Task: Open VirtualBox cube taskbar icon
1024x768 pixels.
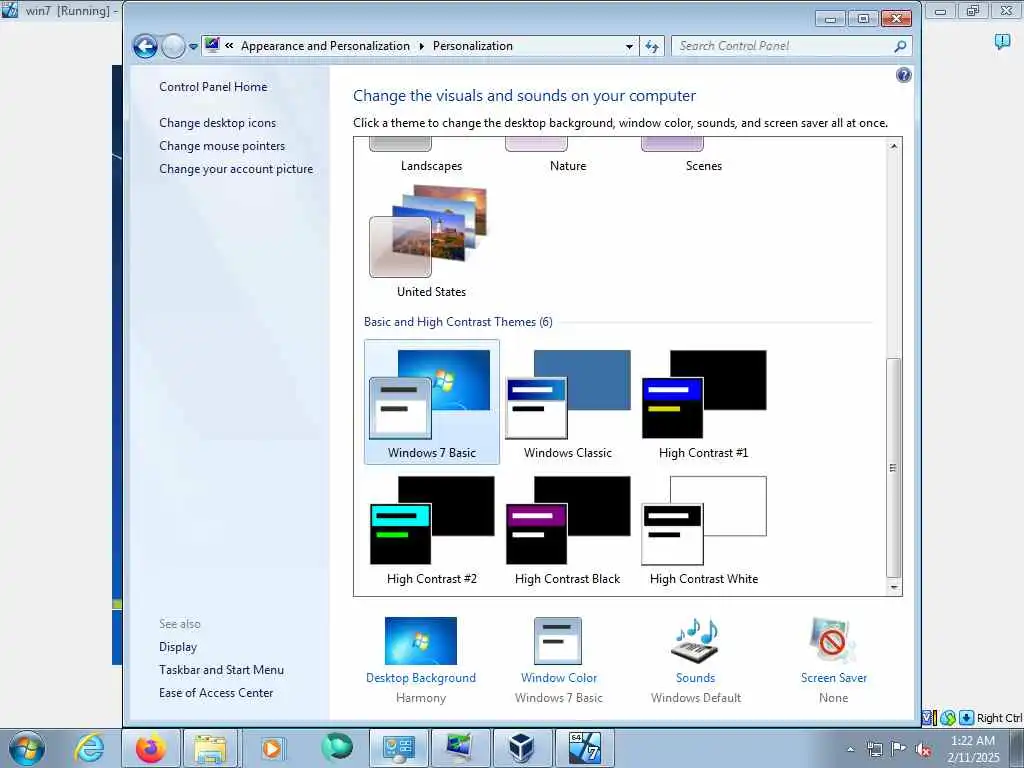Action: (521, 748)
